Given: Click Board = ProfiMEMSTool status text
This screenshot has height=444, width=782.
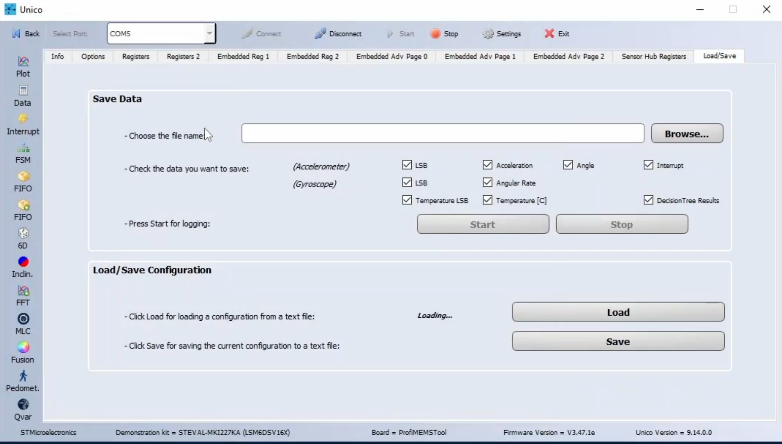Looking at the screenshot, I should tap(409, 433).
